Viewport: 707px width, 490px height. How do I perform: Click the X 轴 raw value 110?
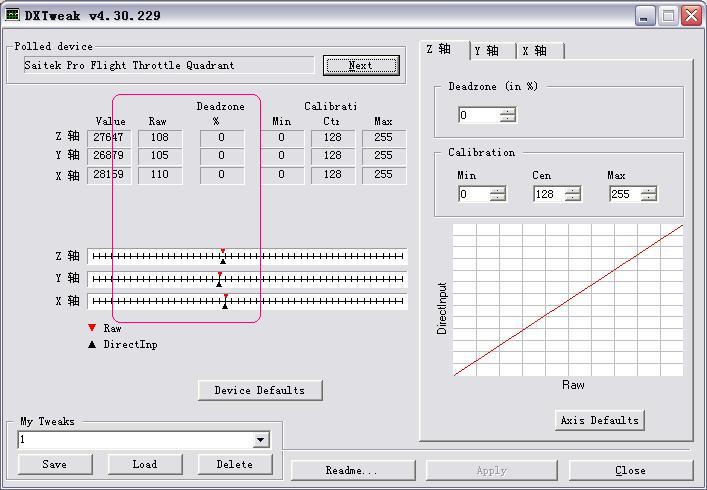point(160,175)
